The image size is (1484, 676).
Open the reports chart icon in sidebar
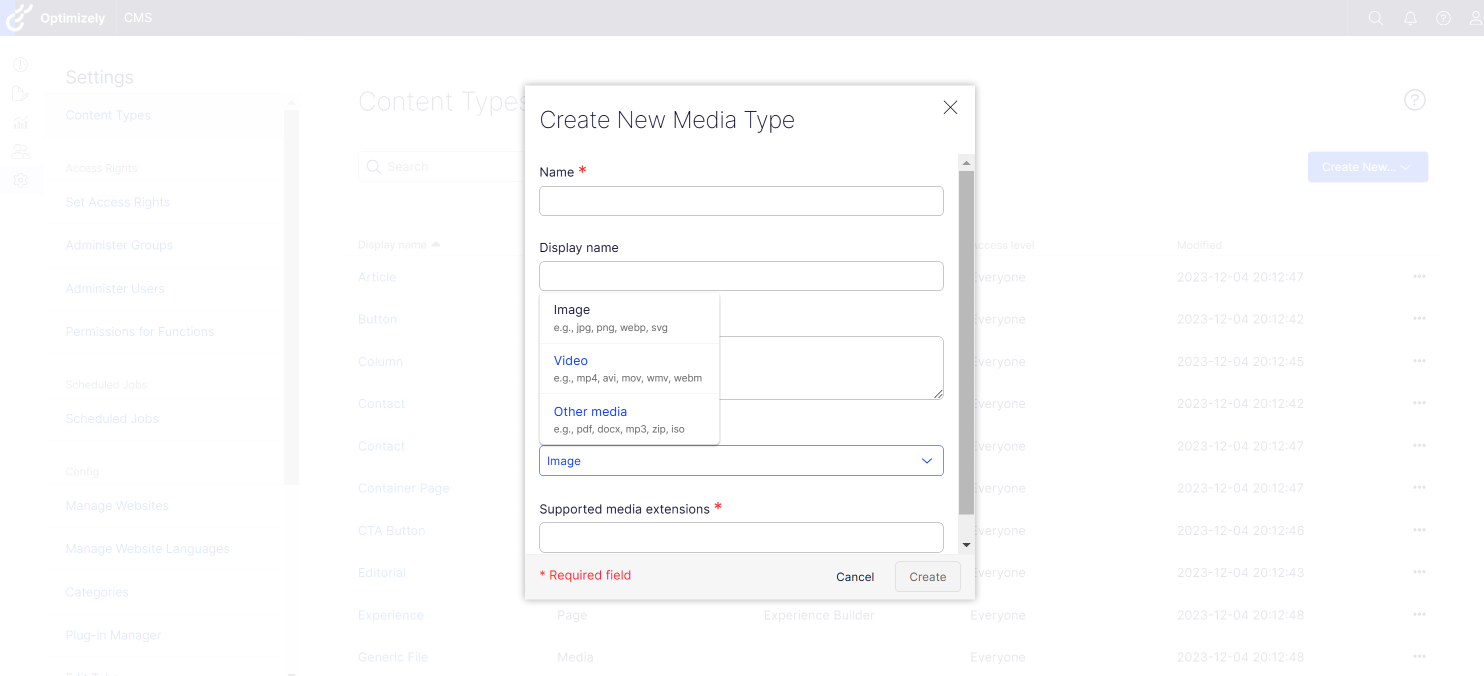[x=20, y=123]
